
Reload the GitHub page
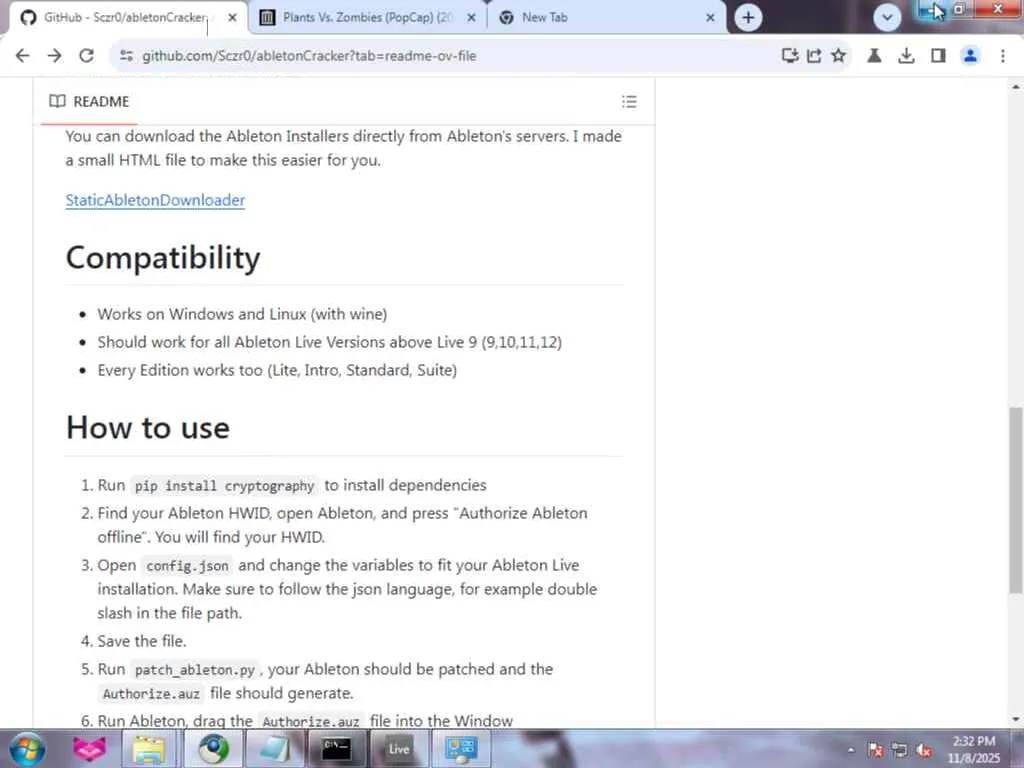click(86, 56)
